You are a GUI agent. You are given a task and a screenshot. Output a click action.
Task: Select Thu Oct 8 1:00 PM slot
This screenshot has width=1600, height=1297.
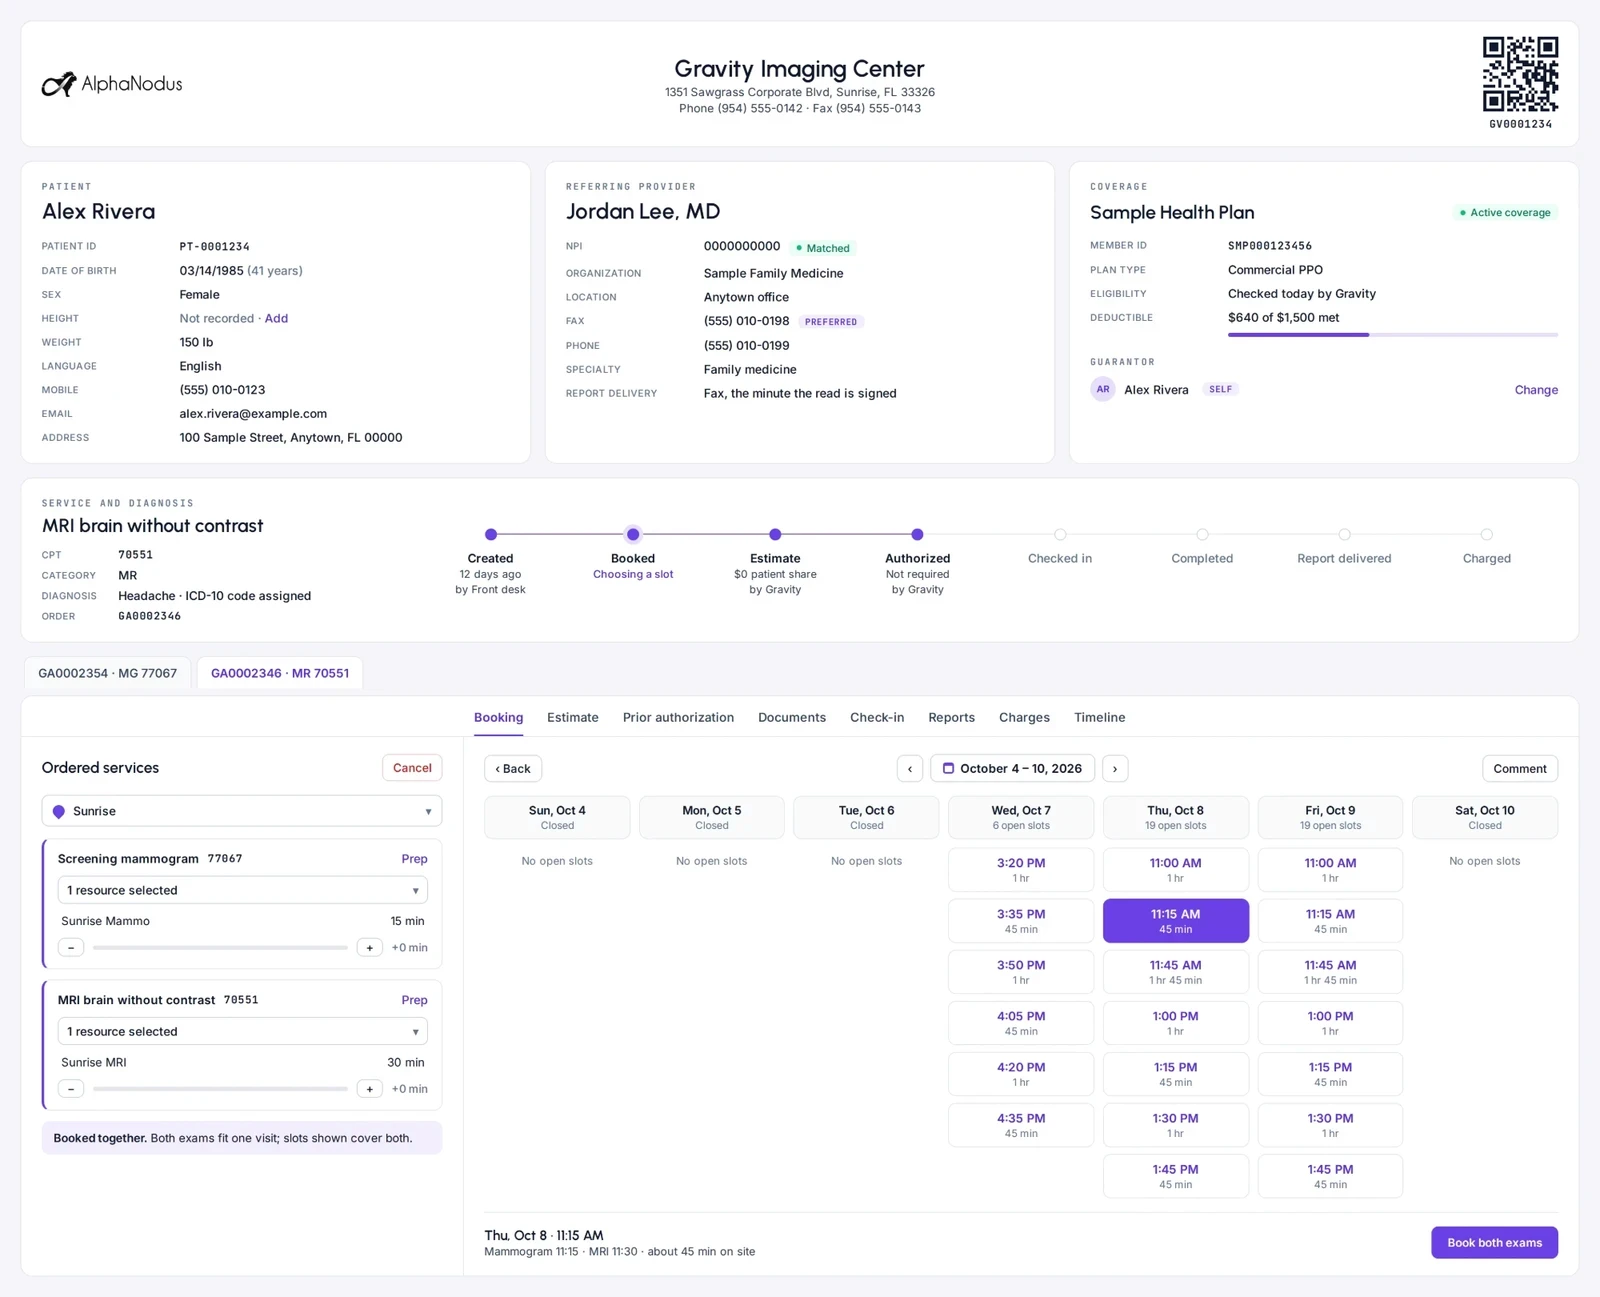coord(1176,1023)
